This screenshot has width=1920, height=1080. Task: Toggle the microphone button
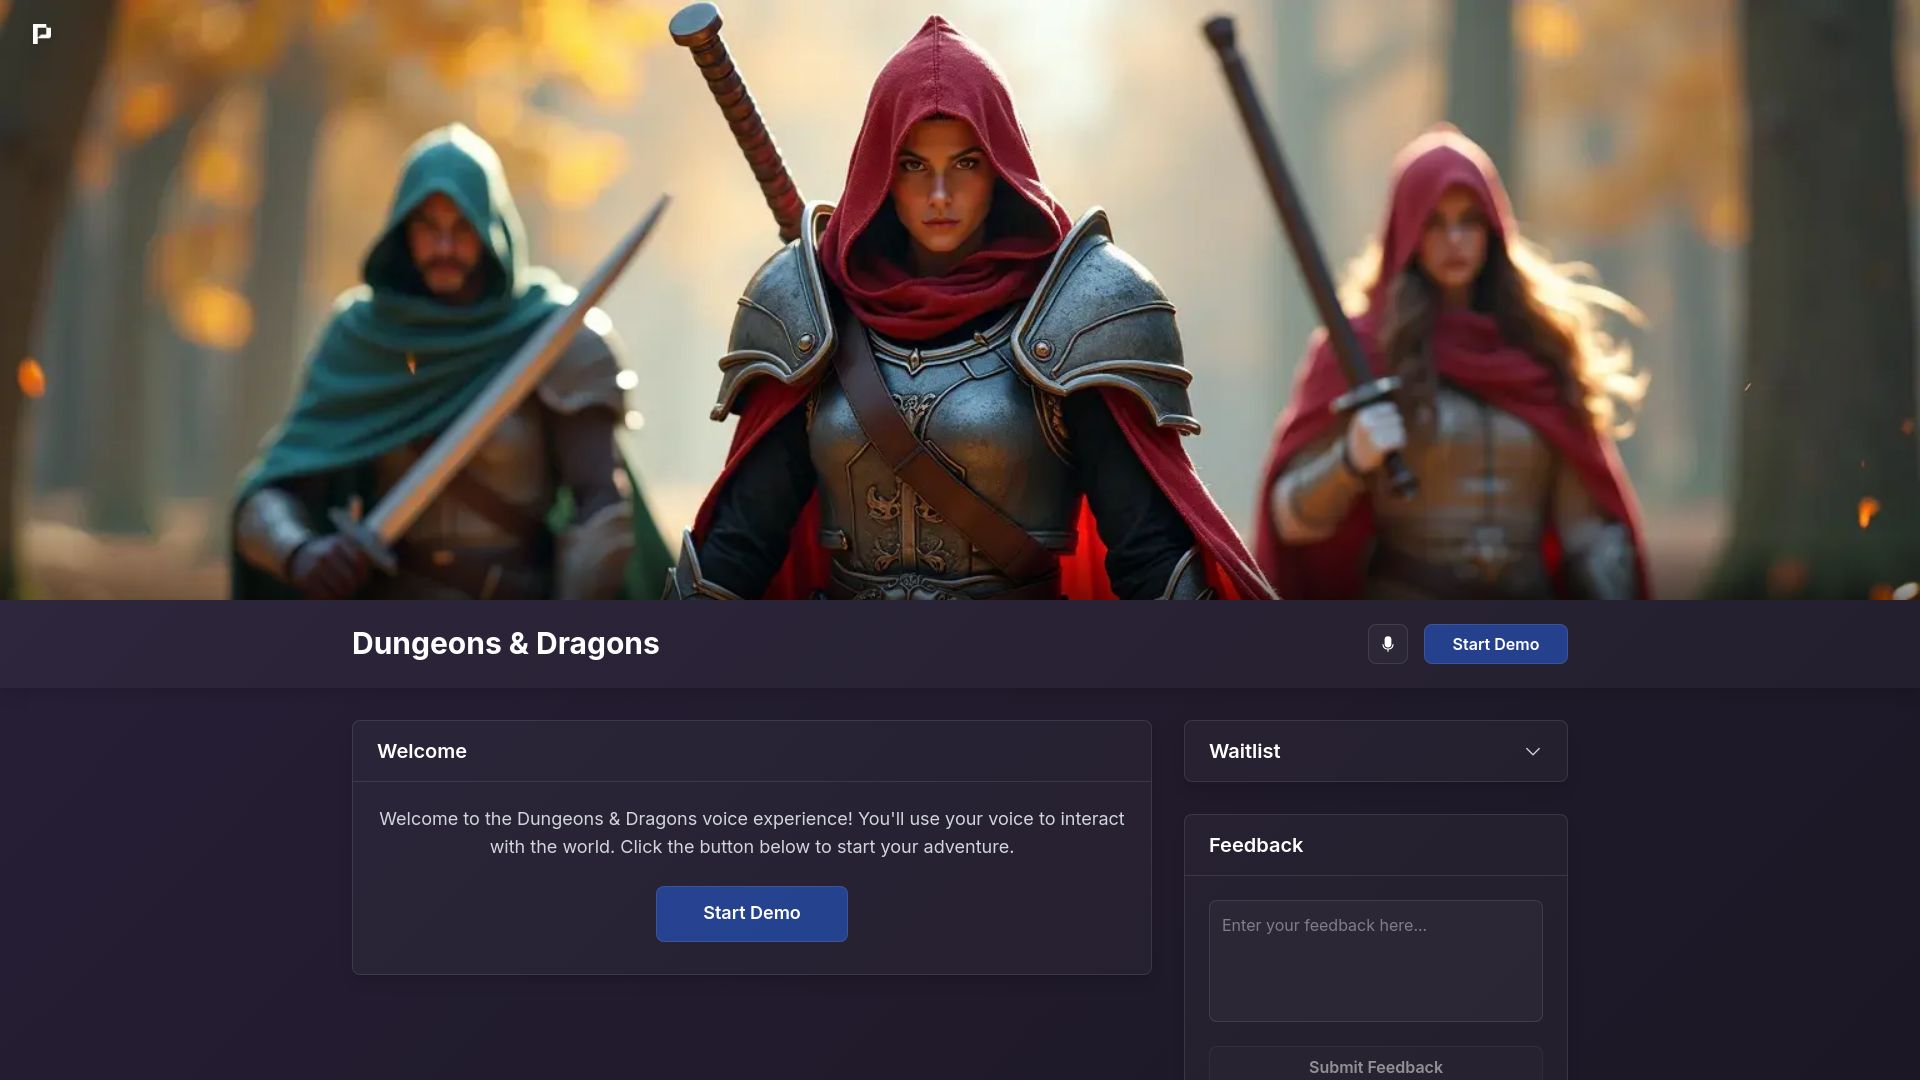(x=1387, y=644)
